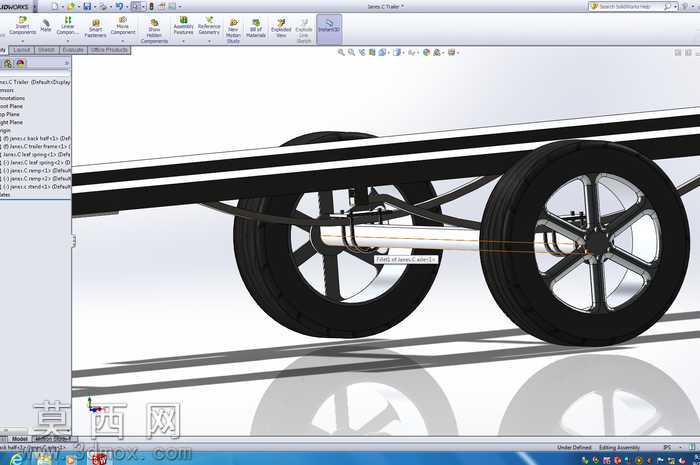Click Move Component tool
The height and width of the screenshot is (465, 700).
[x=123, y=26]
